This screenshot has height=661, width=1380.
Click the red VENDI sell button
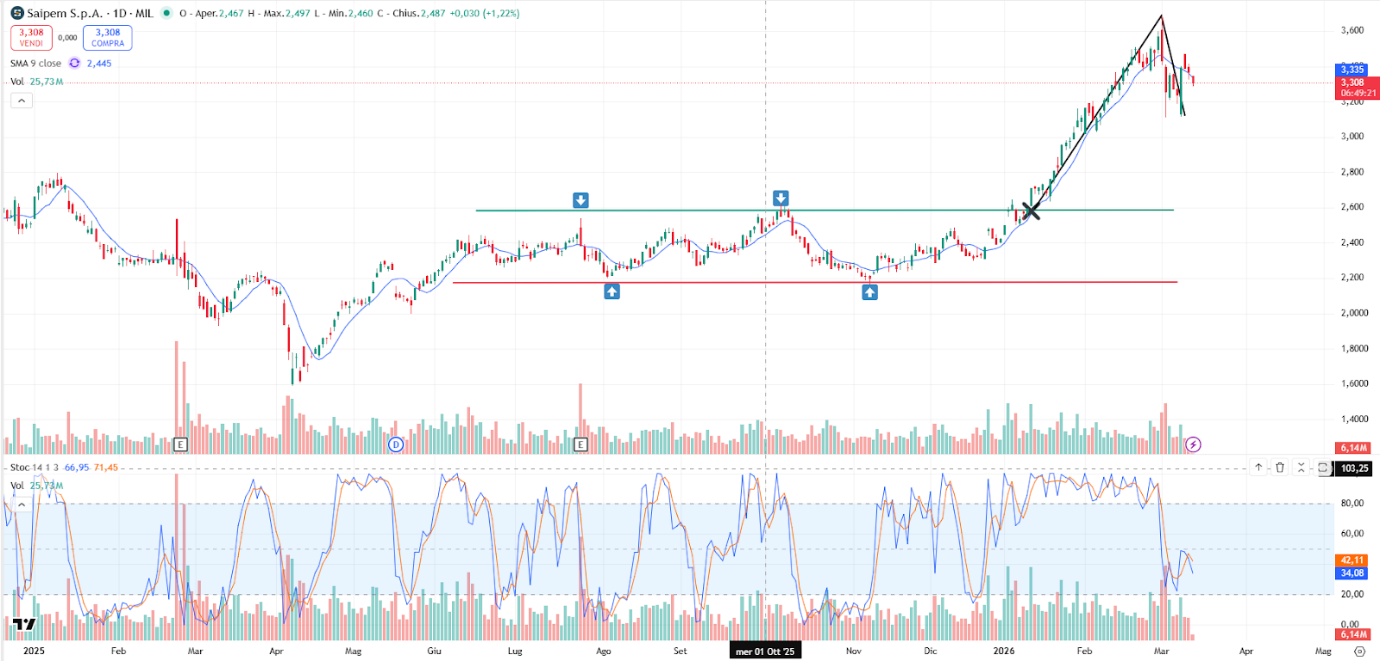tap(31, 36)
